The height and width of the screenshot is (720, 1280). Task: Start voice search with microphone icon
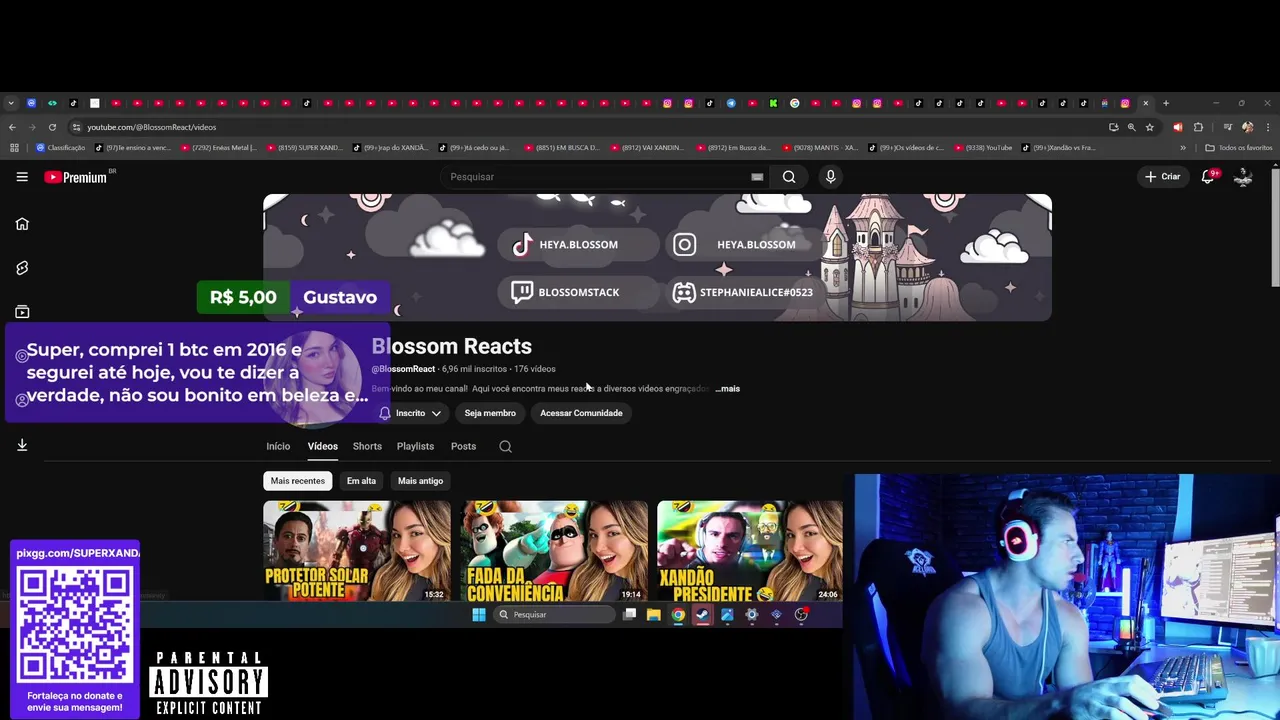[x=830, y=177]
